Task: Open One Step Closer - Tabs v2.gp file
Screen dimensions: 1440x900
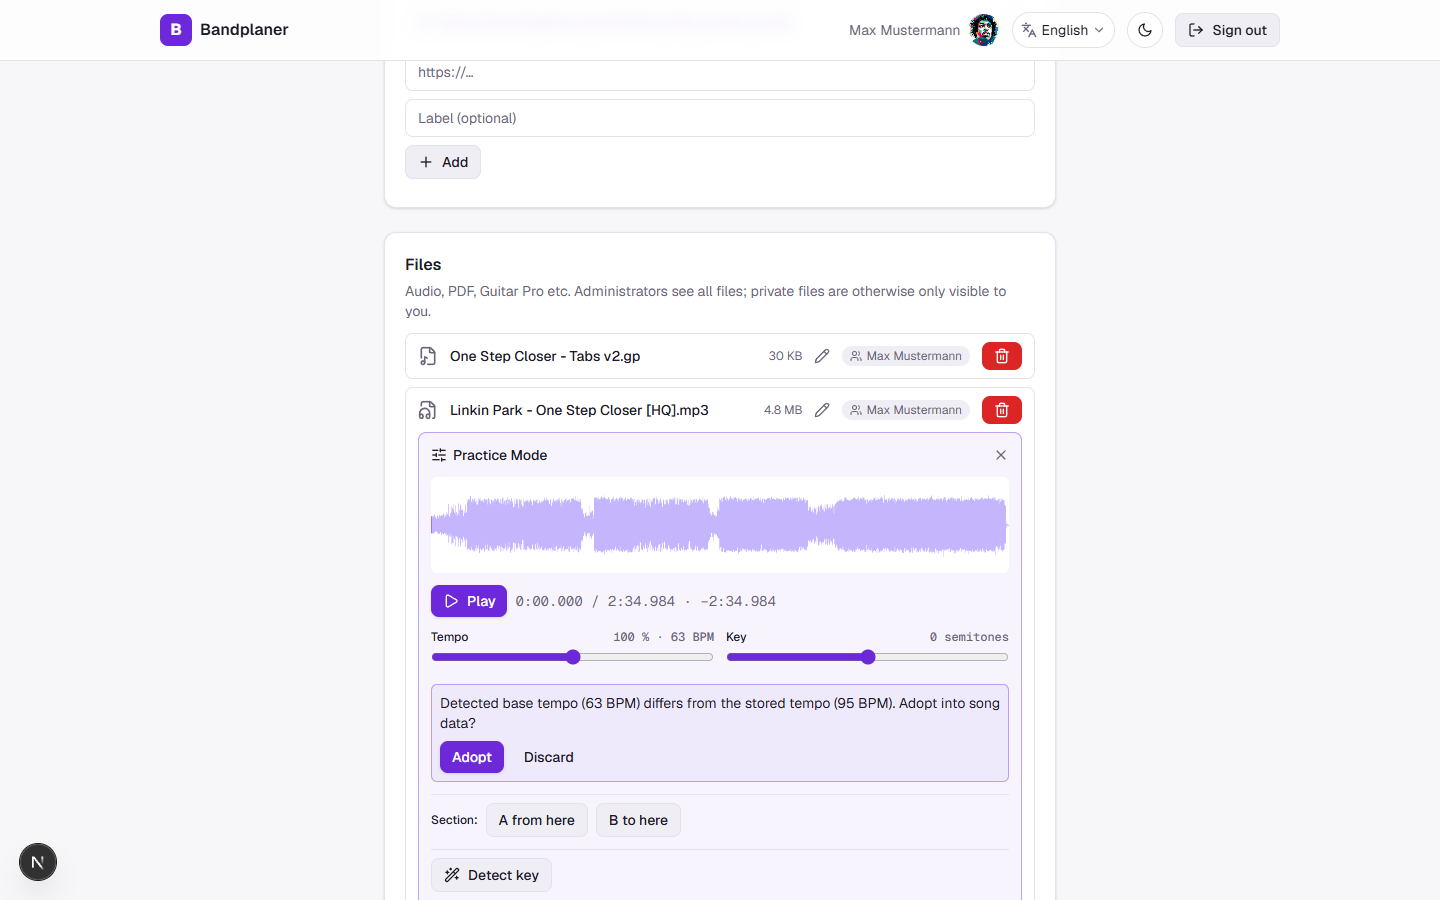Action: click(545, 356)
